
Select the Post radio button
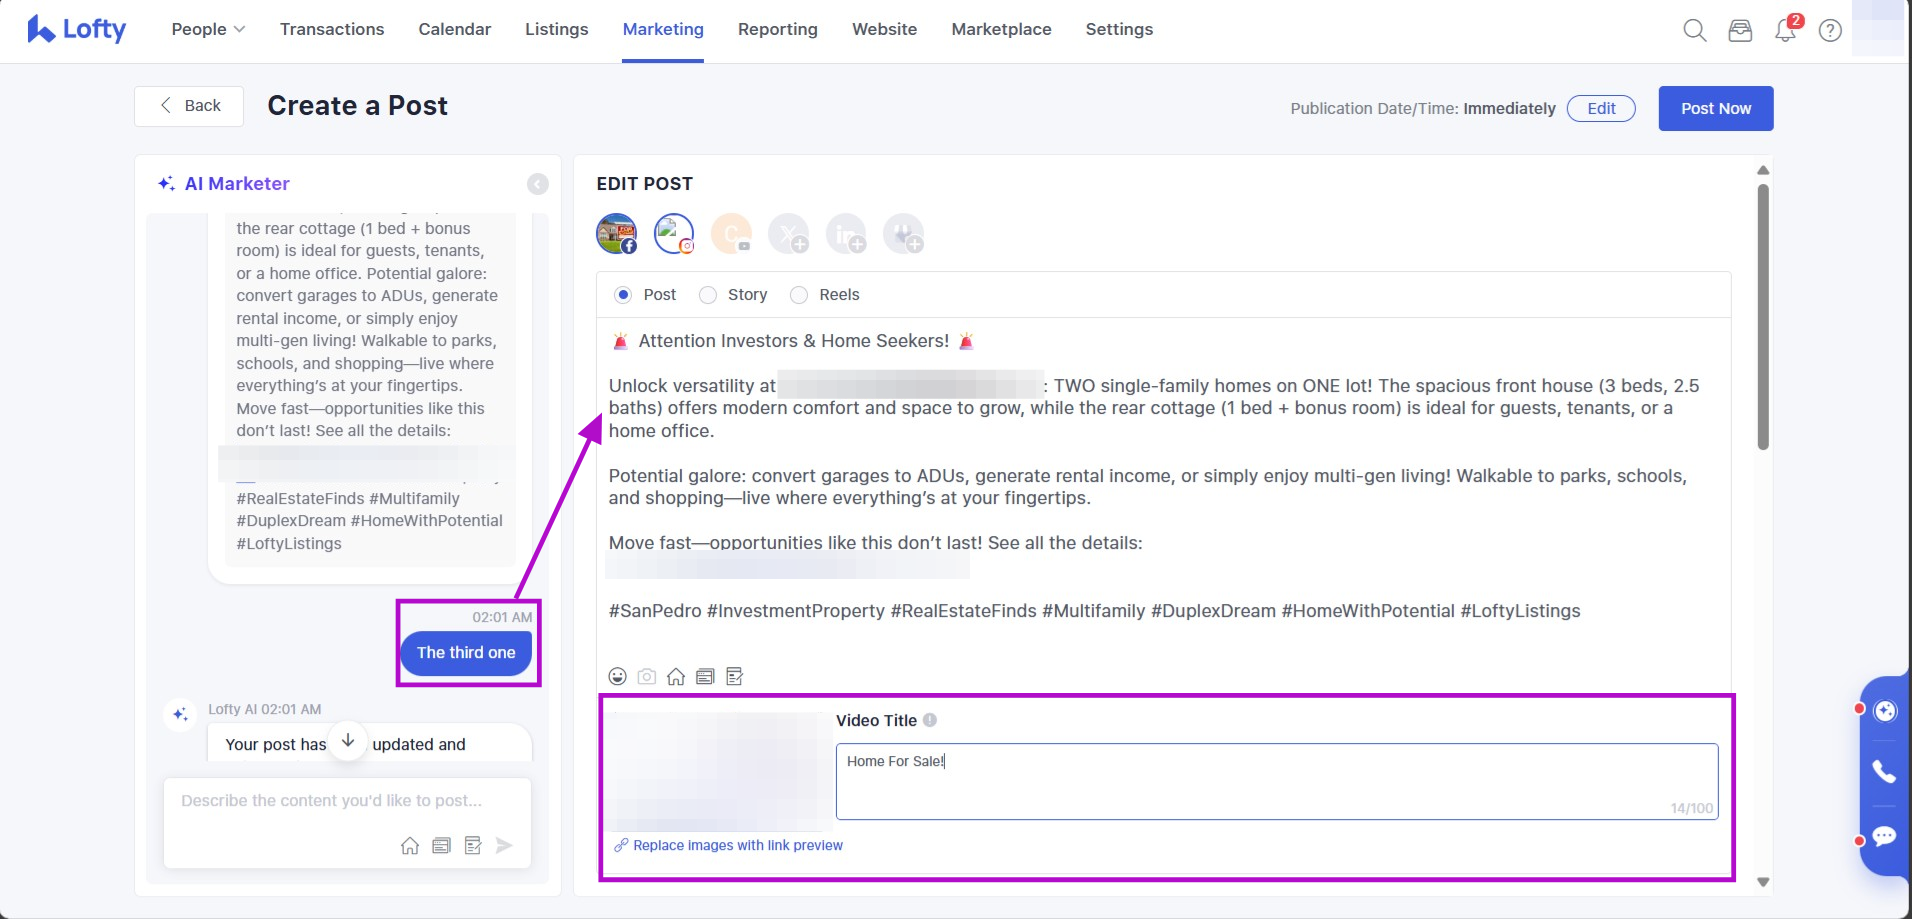[x=623, y=295]
